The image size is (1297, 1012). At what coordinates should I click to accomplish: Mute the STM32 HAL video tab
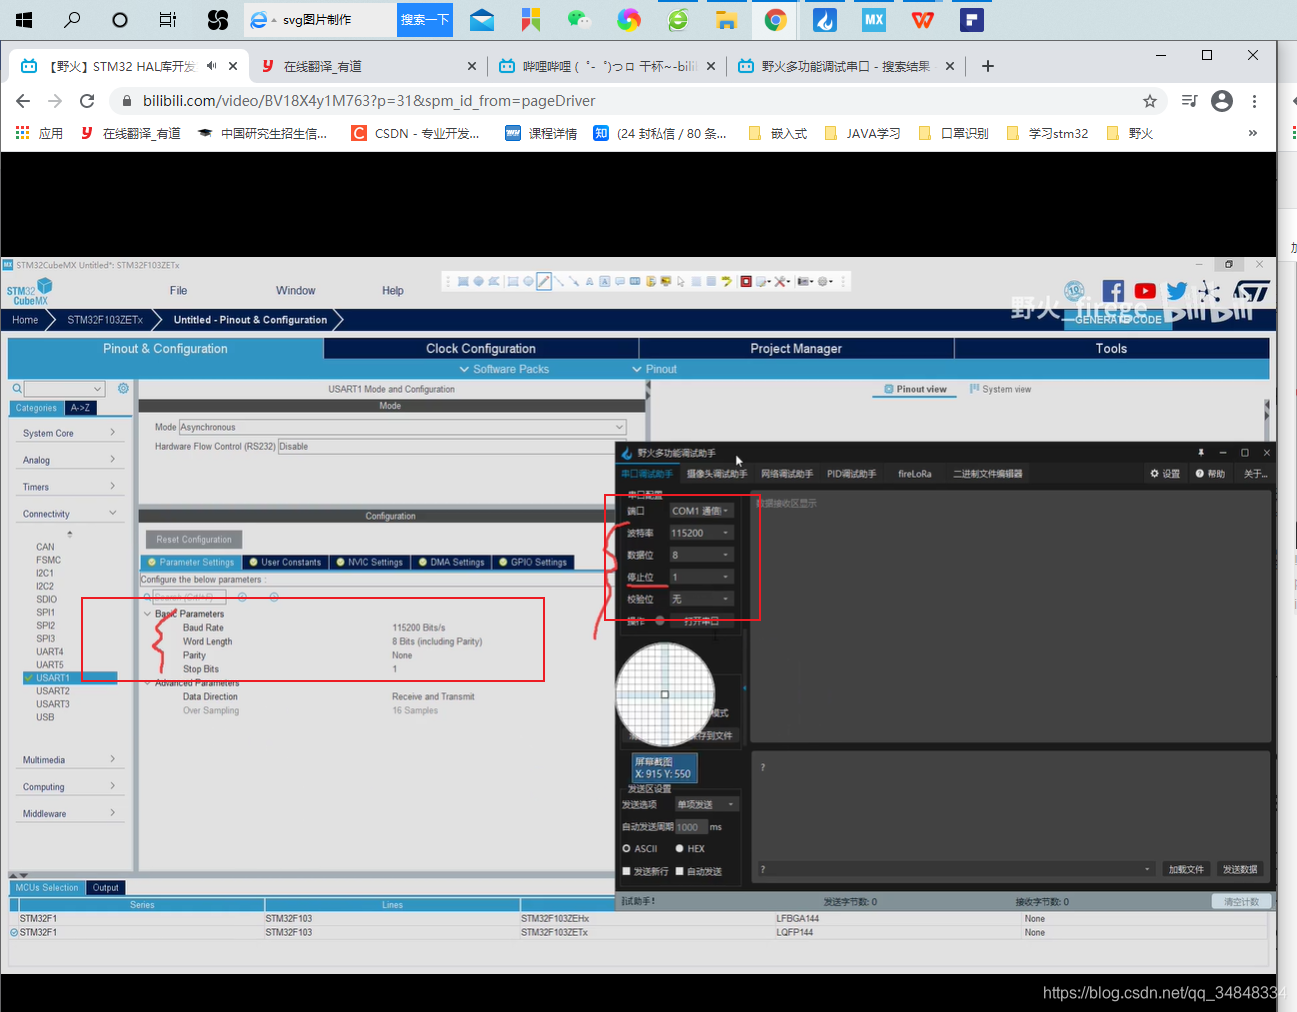(x=212, y=66)
